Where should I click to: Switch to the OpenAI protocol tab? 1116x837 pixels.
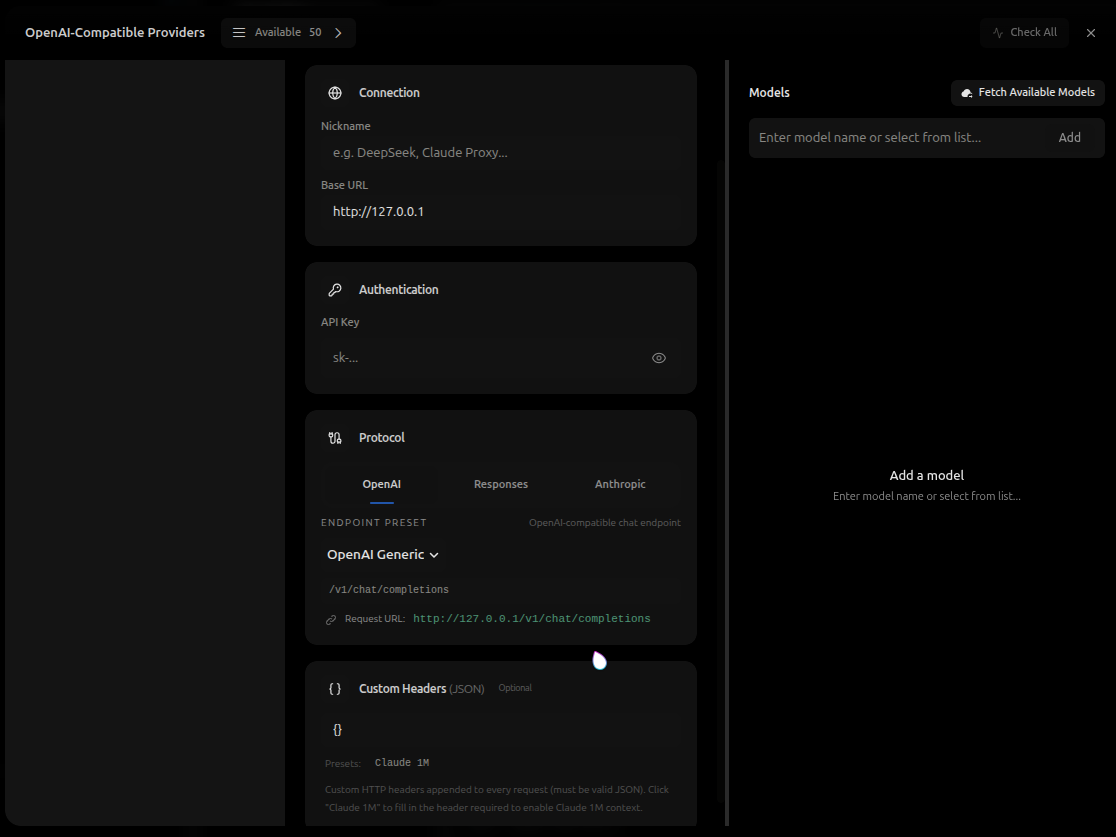tap(381, 484)
